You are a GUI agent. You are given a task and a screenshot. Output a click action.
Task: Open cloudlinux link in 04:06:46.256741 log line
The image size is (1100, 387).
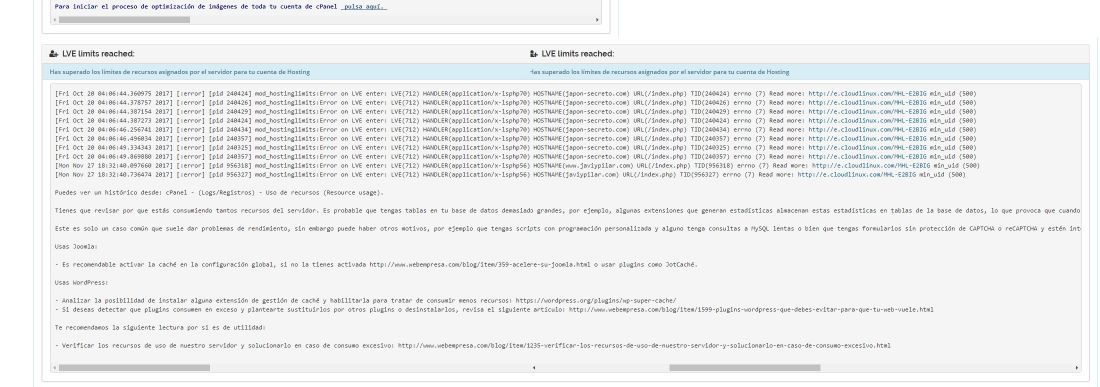pos(867,130)
